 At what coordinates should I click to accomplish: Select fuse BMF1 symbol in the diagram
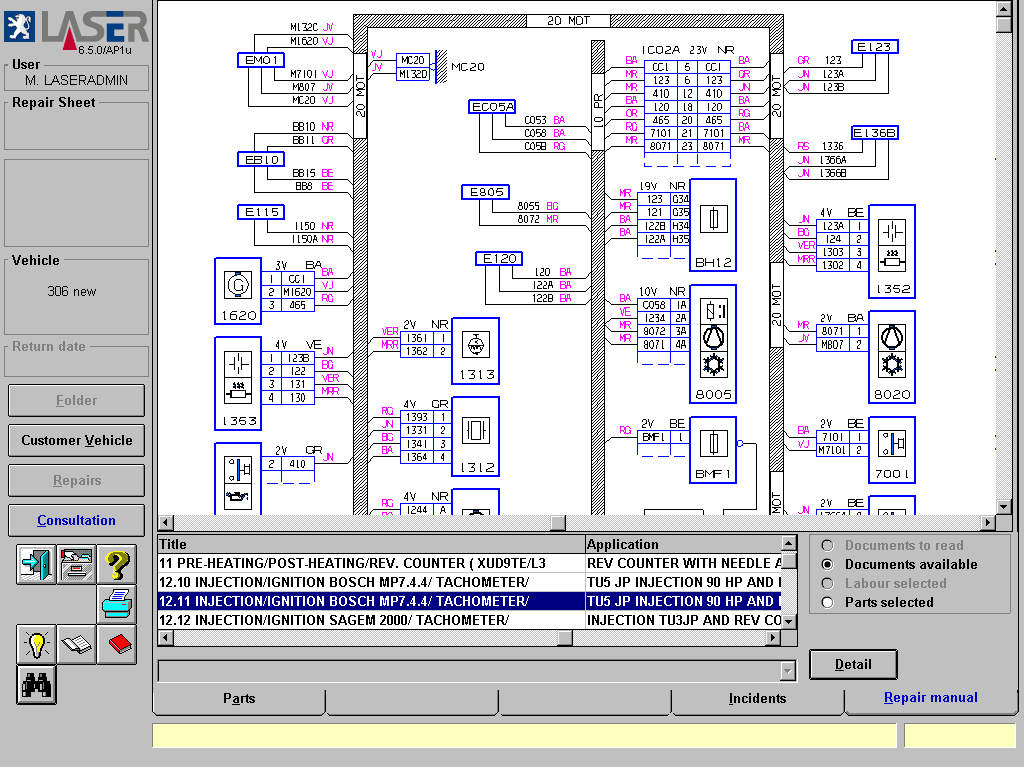coord(713,450)
